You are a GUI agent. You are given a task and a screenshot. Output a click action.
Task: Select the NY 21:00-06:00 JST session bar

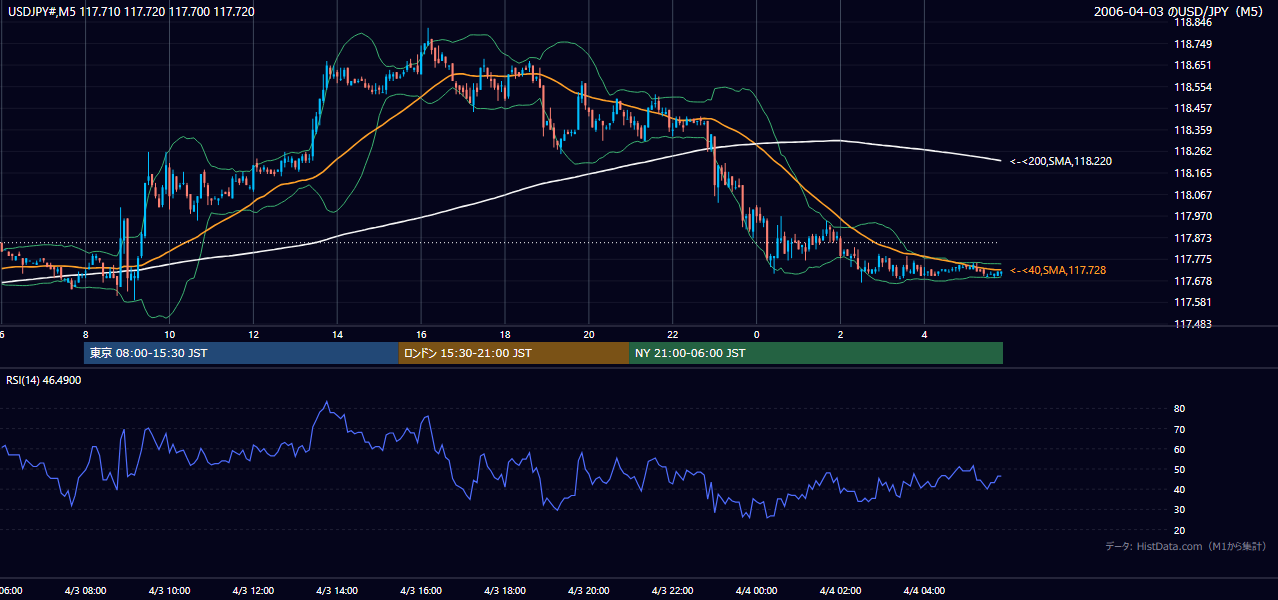pyautogui.click(x=816, y=353)
